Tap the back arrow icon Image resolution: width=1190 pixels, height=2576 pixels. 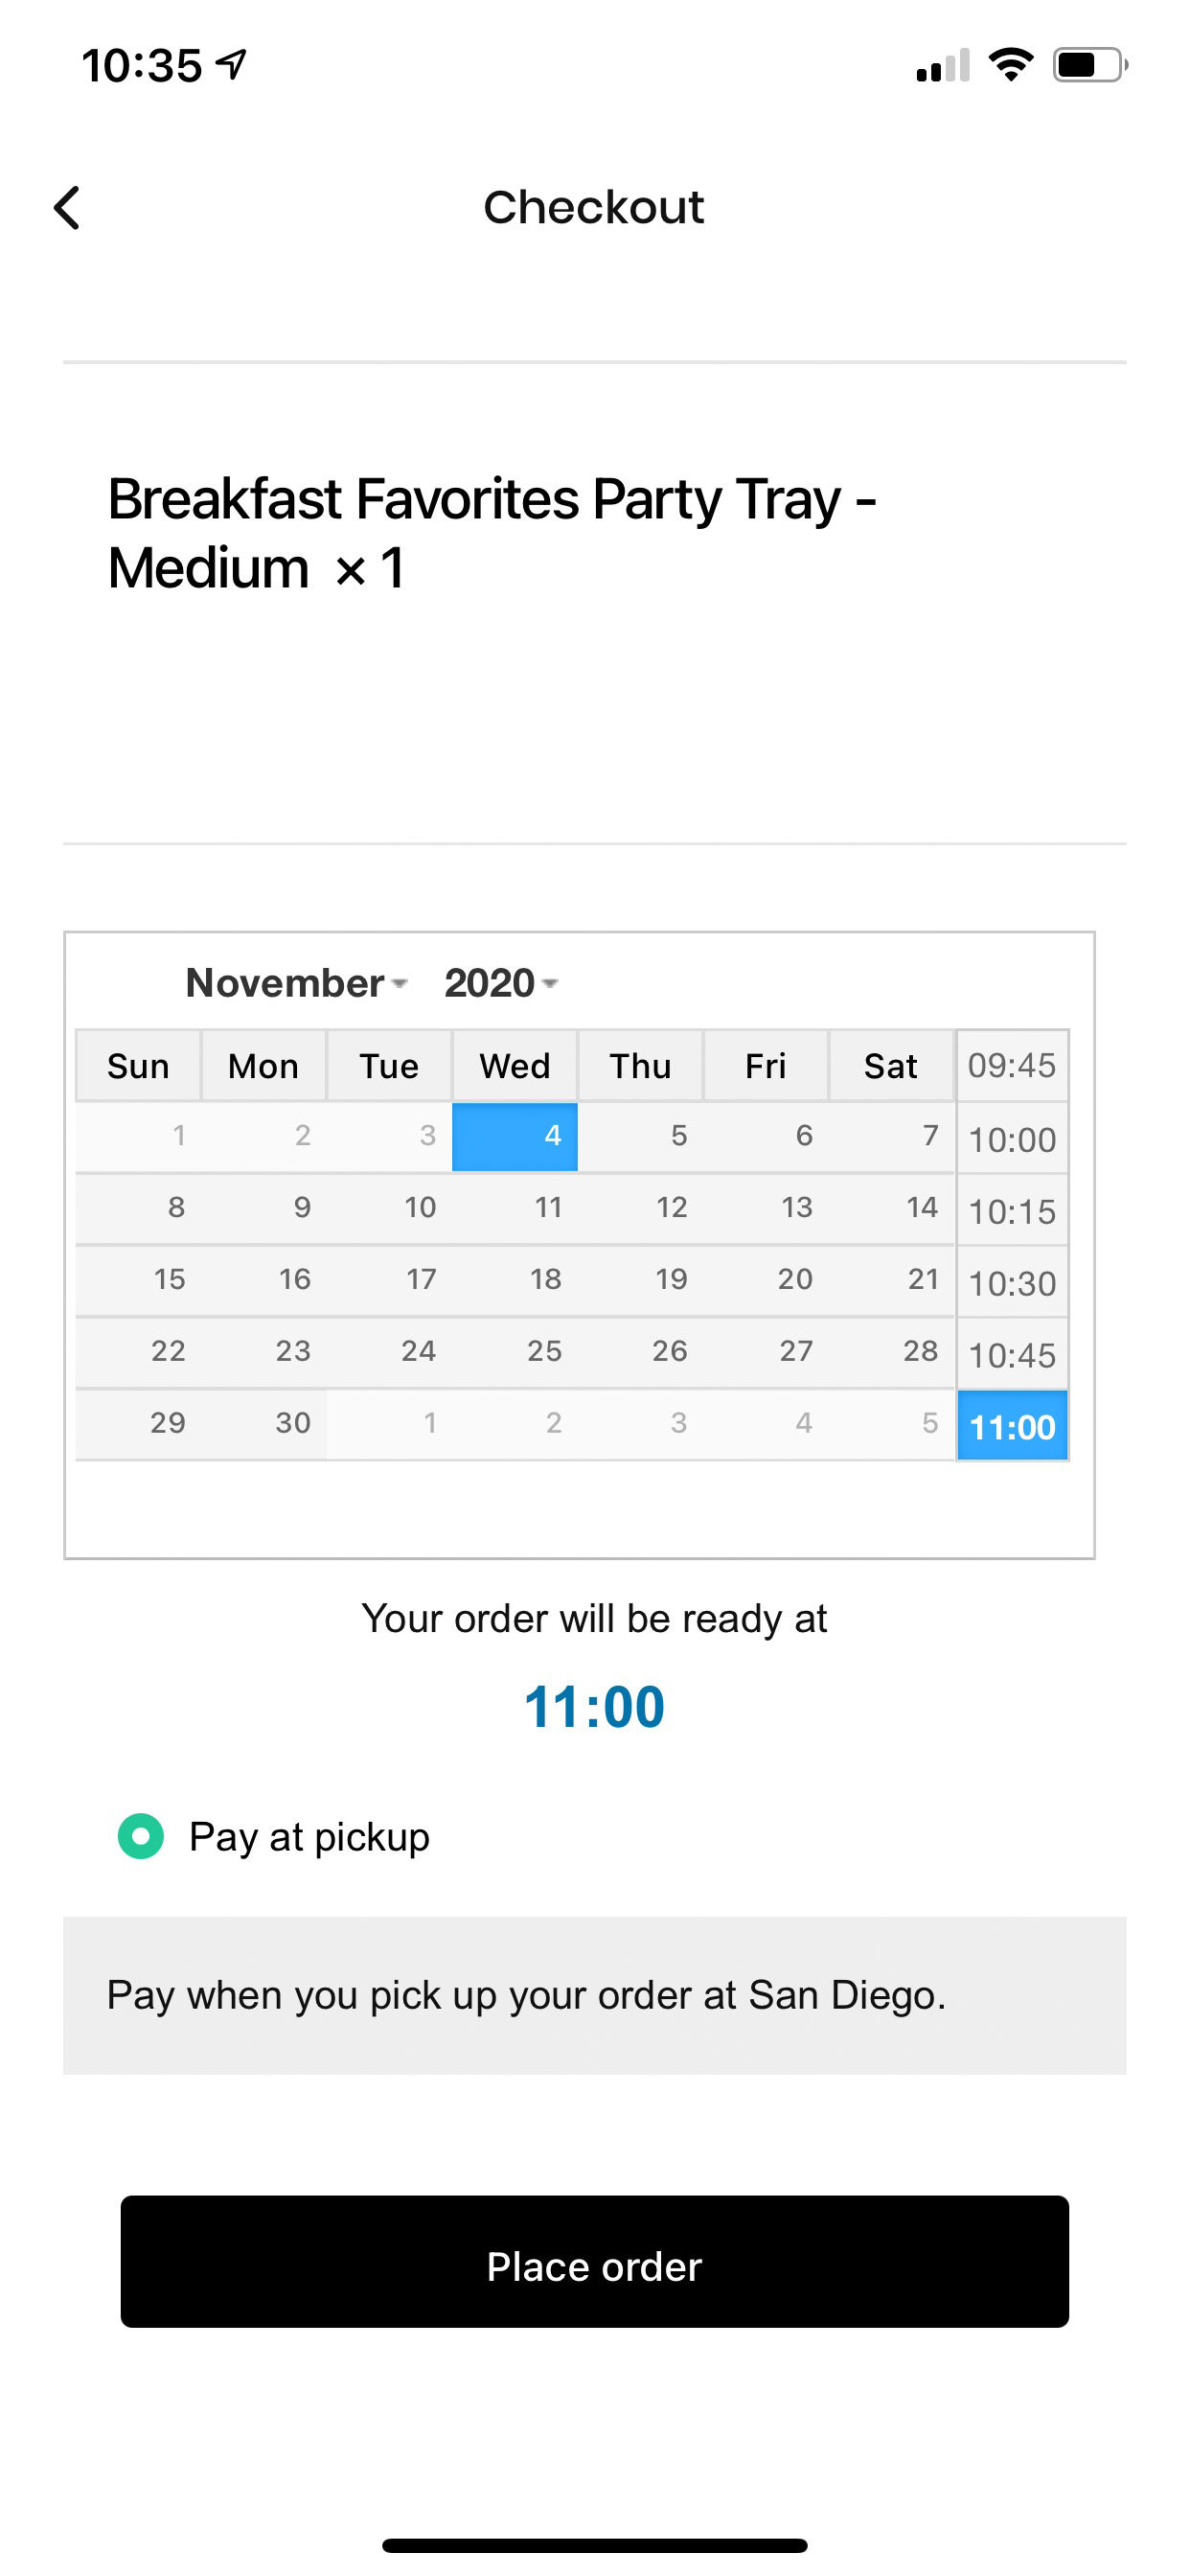pyautogui.click(x=67, y=208)
